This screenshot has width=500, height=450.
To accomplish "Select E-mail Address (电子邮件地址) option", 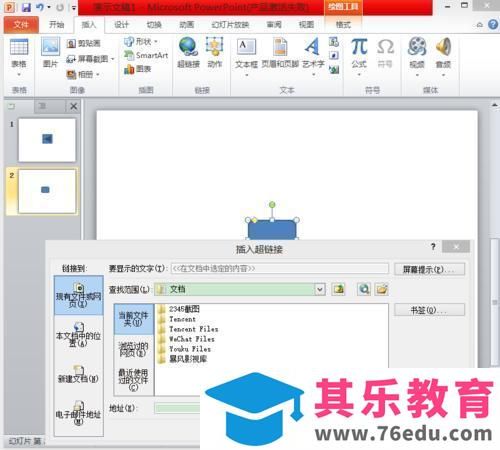I will coord(79,413).
